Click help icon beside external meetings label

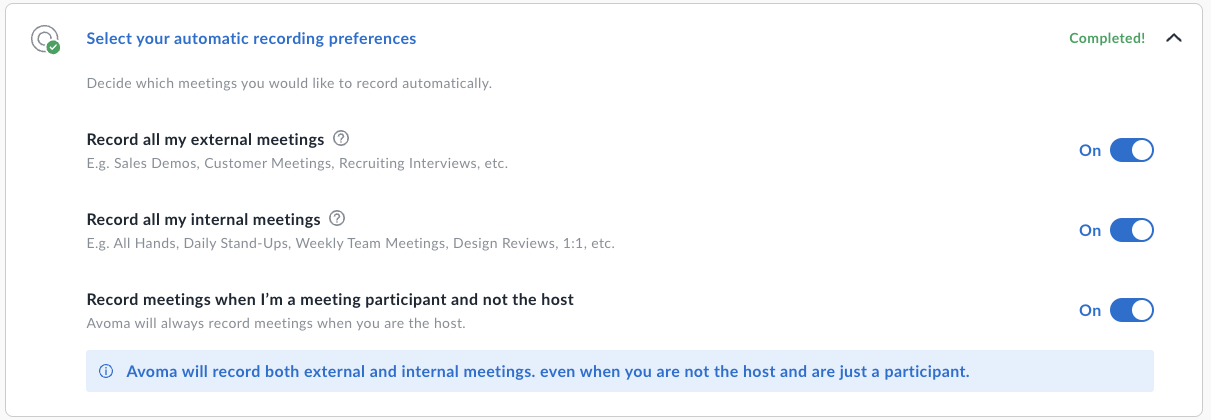(341, 139)
